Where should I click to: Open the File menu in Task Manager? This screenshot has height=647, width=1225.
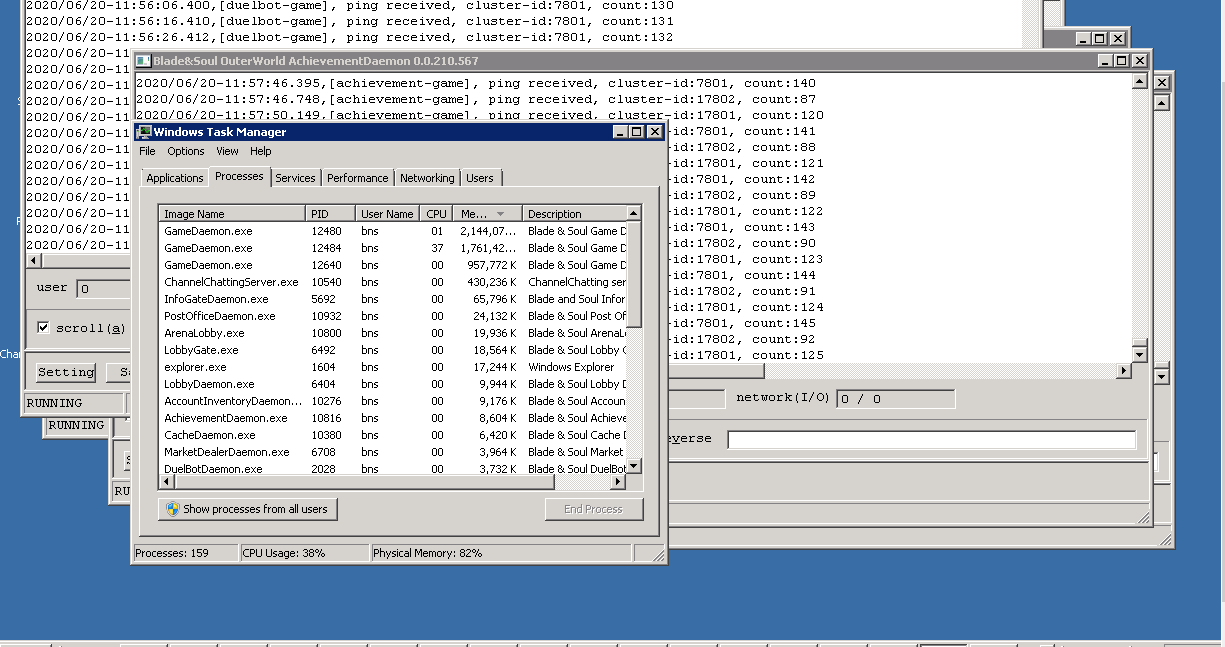(147, 151)
